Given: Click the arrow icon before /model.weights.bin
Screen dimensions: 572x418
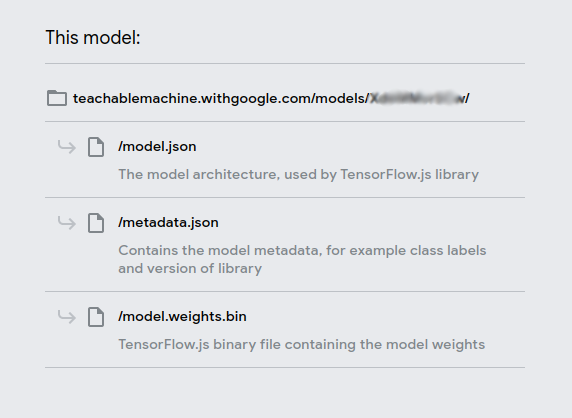Looking at the screenshot, I should [67, 317].
